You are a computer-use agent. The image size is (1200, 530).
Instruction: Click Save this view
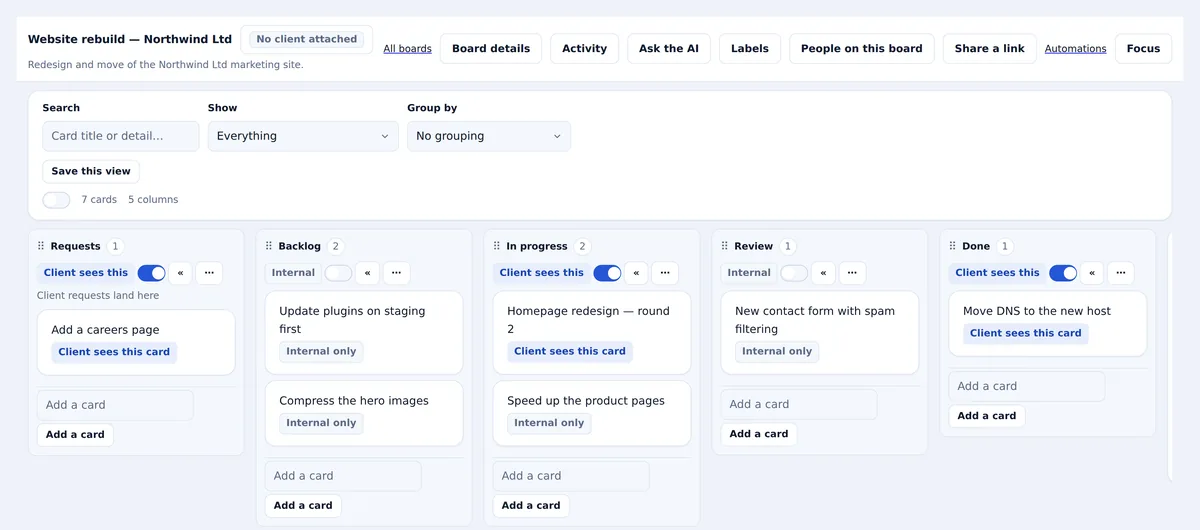tap(91, 171)
